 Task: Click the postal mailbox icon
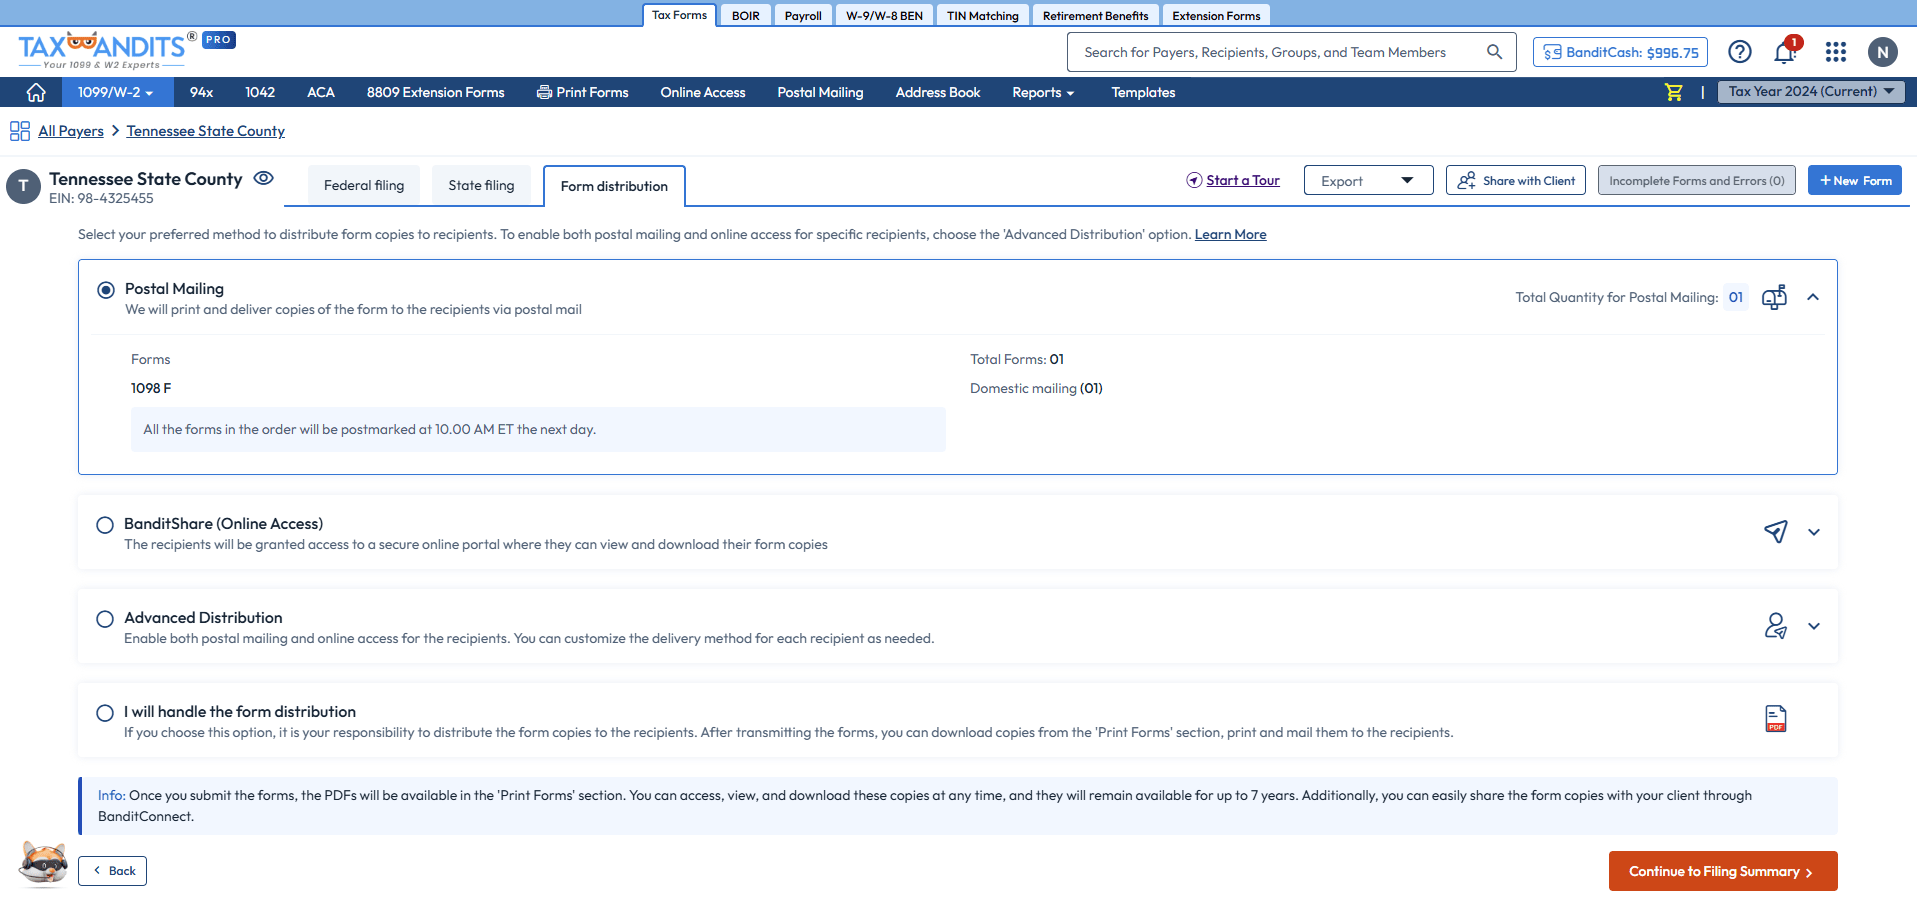click(1774, 297)
